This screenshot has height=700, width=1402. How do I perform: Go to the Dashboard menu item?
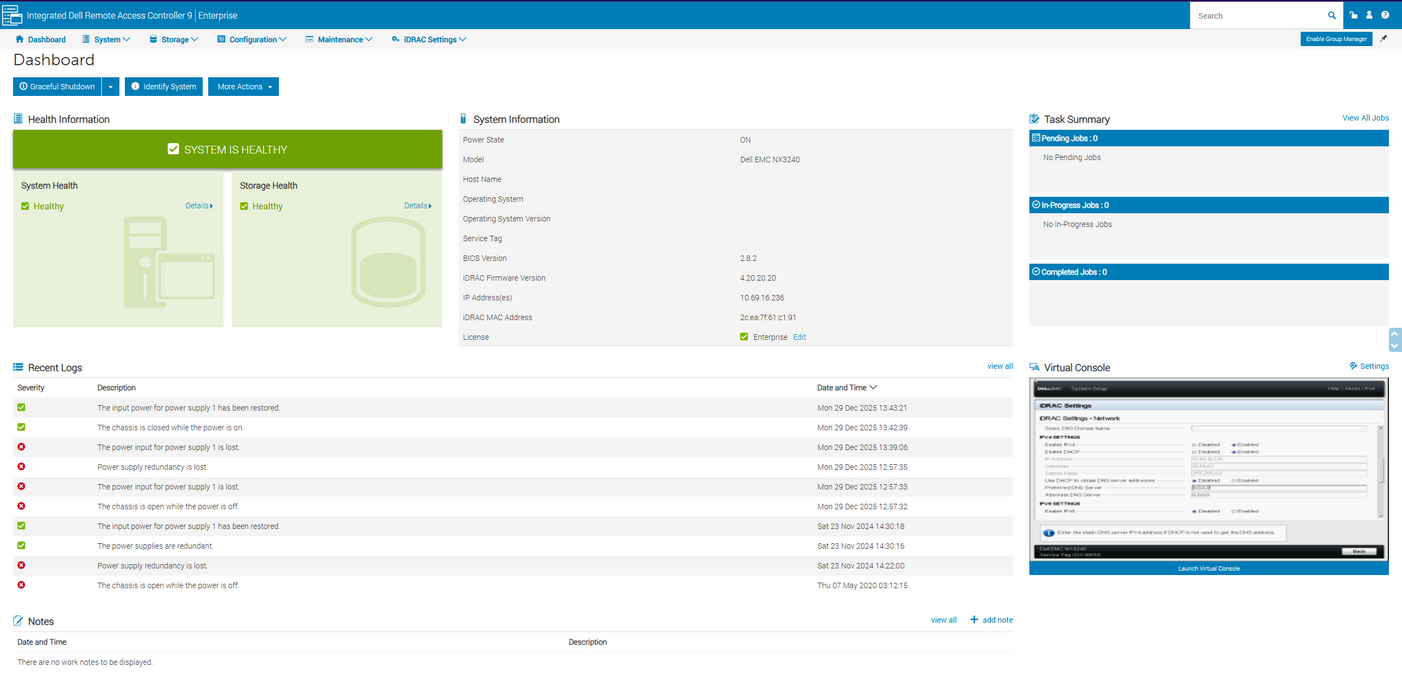tap(40, 39)
